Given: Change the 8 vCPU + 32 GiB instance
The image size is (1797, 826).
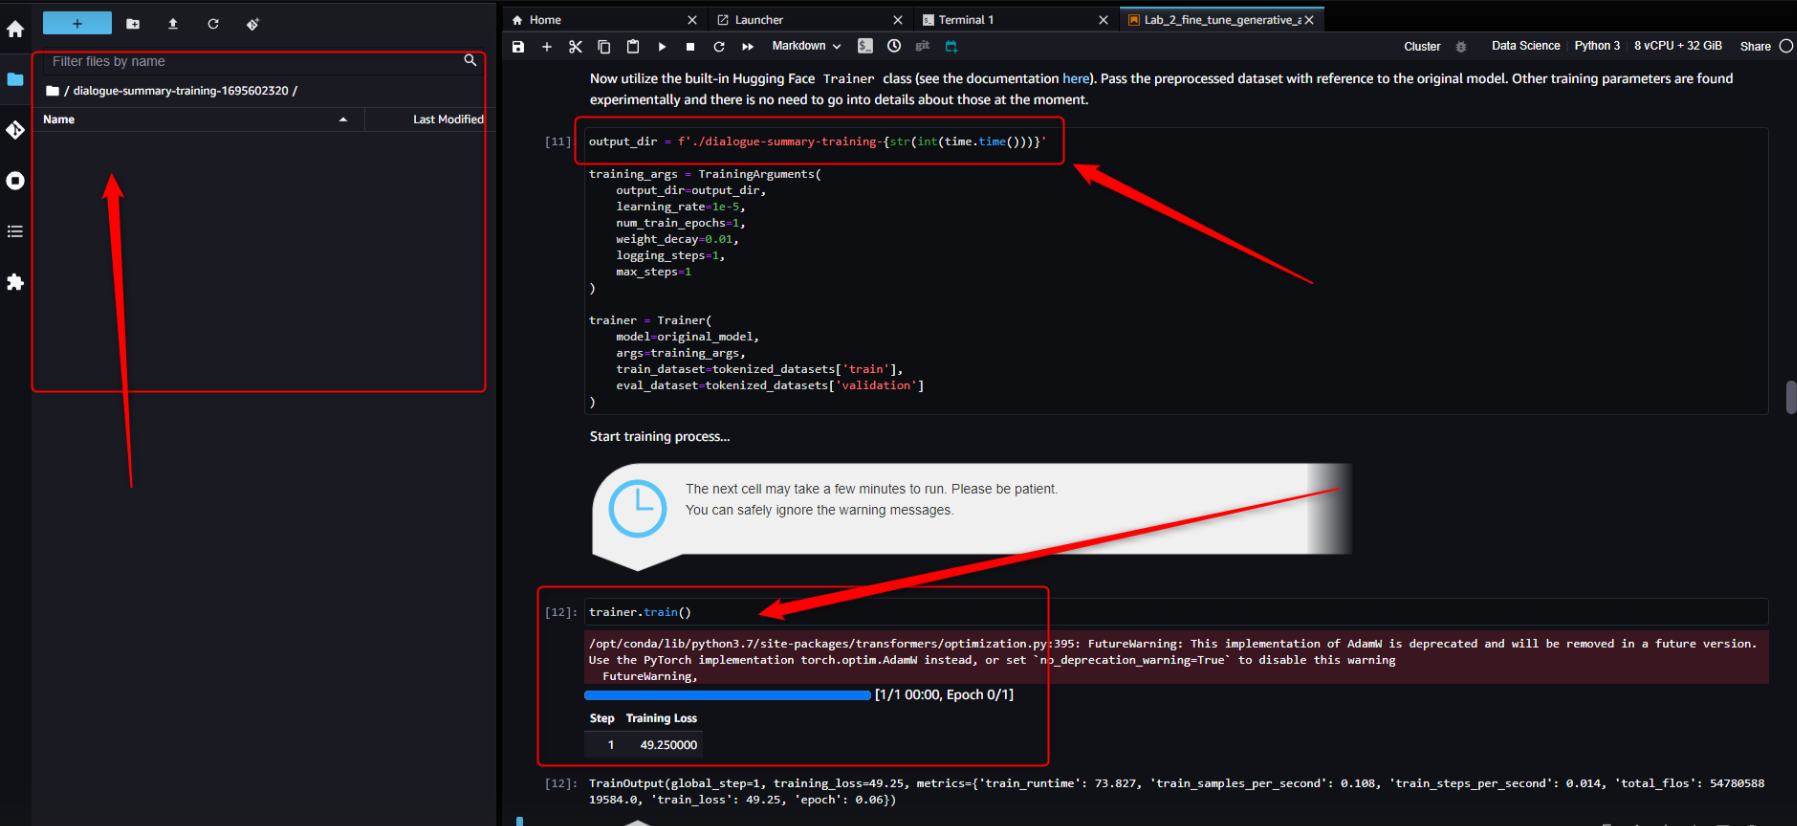Looking at the screenshot, I should pyautogui.click(x=1678, y=46).
